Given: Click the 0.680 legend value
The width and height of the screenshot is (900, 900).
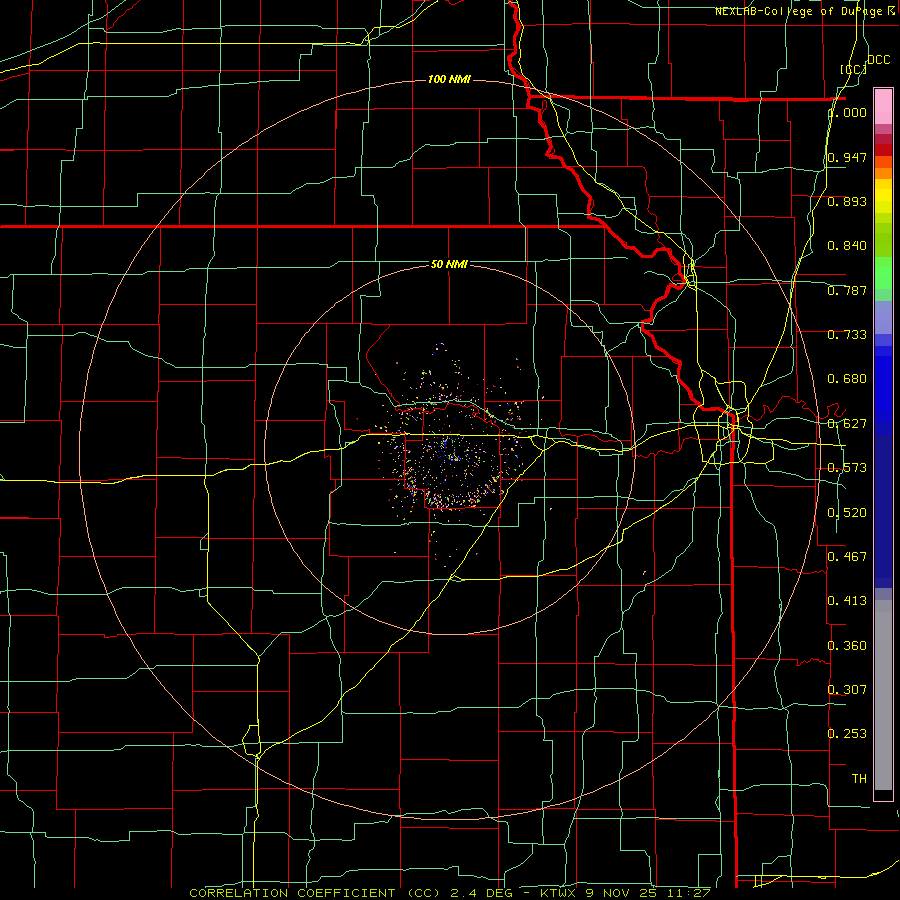Looking at the screenshot, I should click(847, 379).
